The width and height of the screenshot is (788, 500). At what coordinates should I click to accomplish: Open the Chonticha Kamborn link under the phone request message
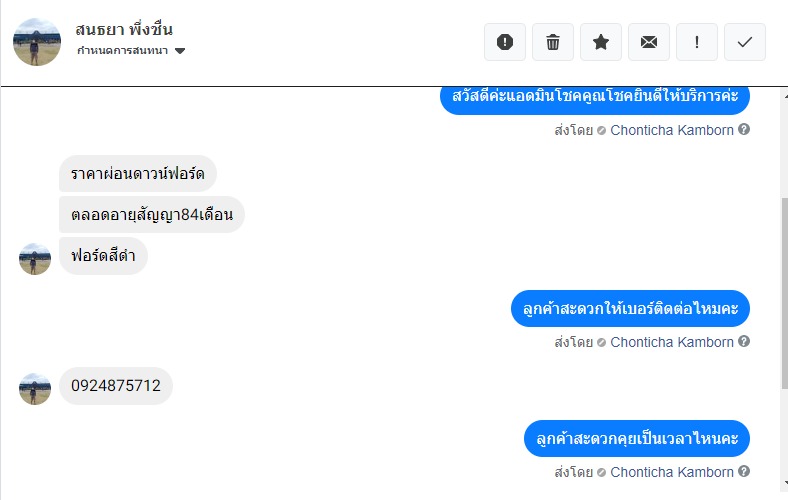[x=671, y=342]
